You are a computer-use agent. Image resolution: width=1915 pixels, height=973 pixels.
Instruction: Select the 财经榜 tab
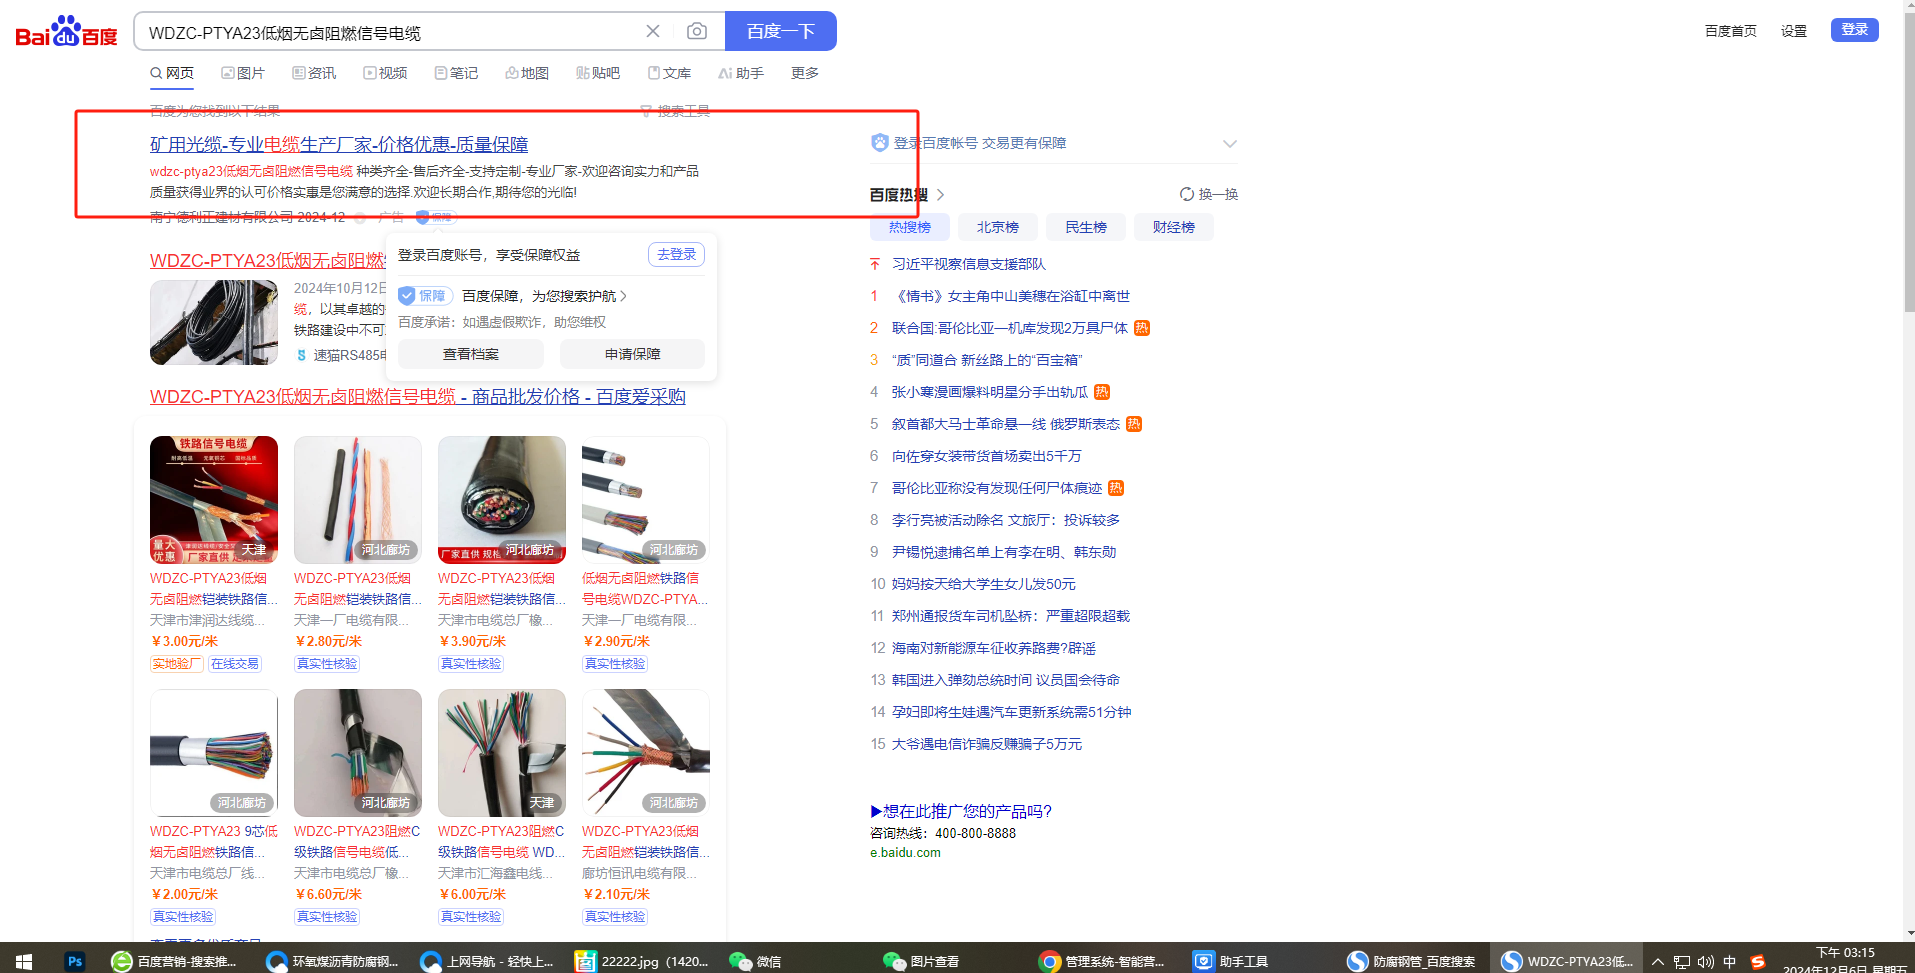tap(1174, 227)
